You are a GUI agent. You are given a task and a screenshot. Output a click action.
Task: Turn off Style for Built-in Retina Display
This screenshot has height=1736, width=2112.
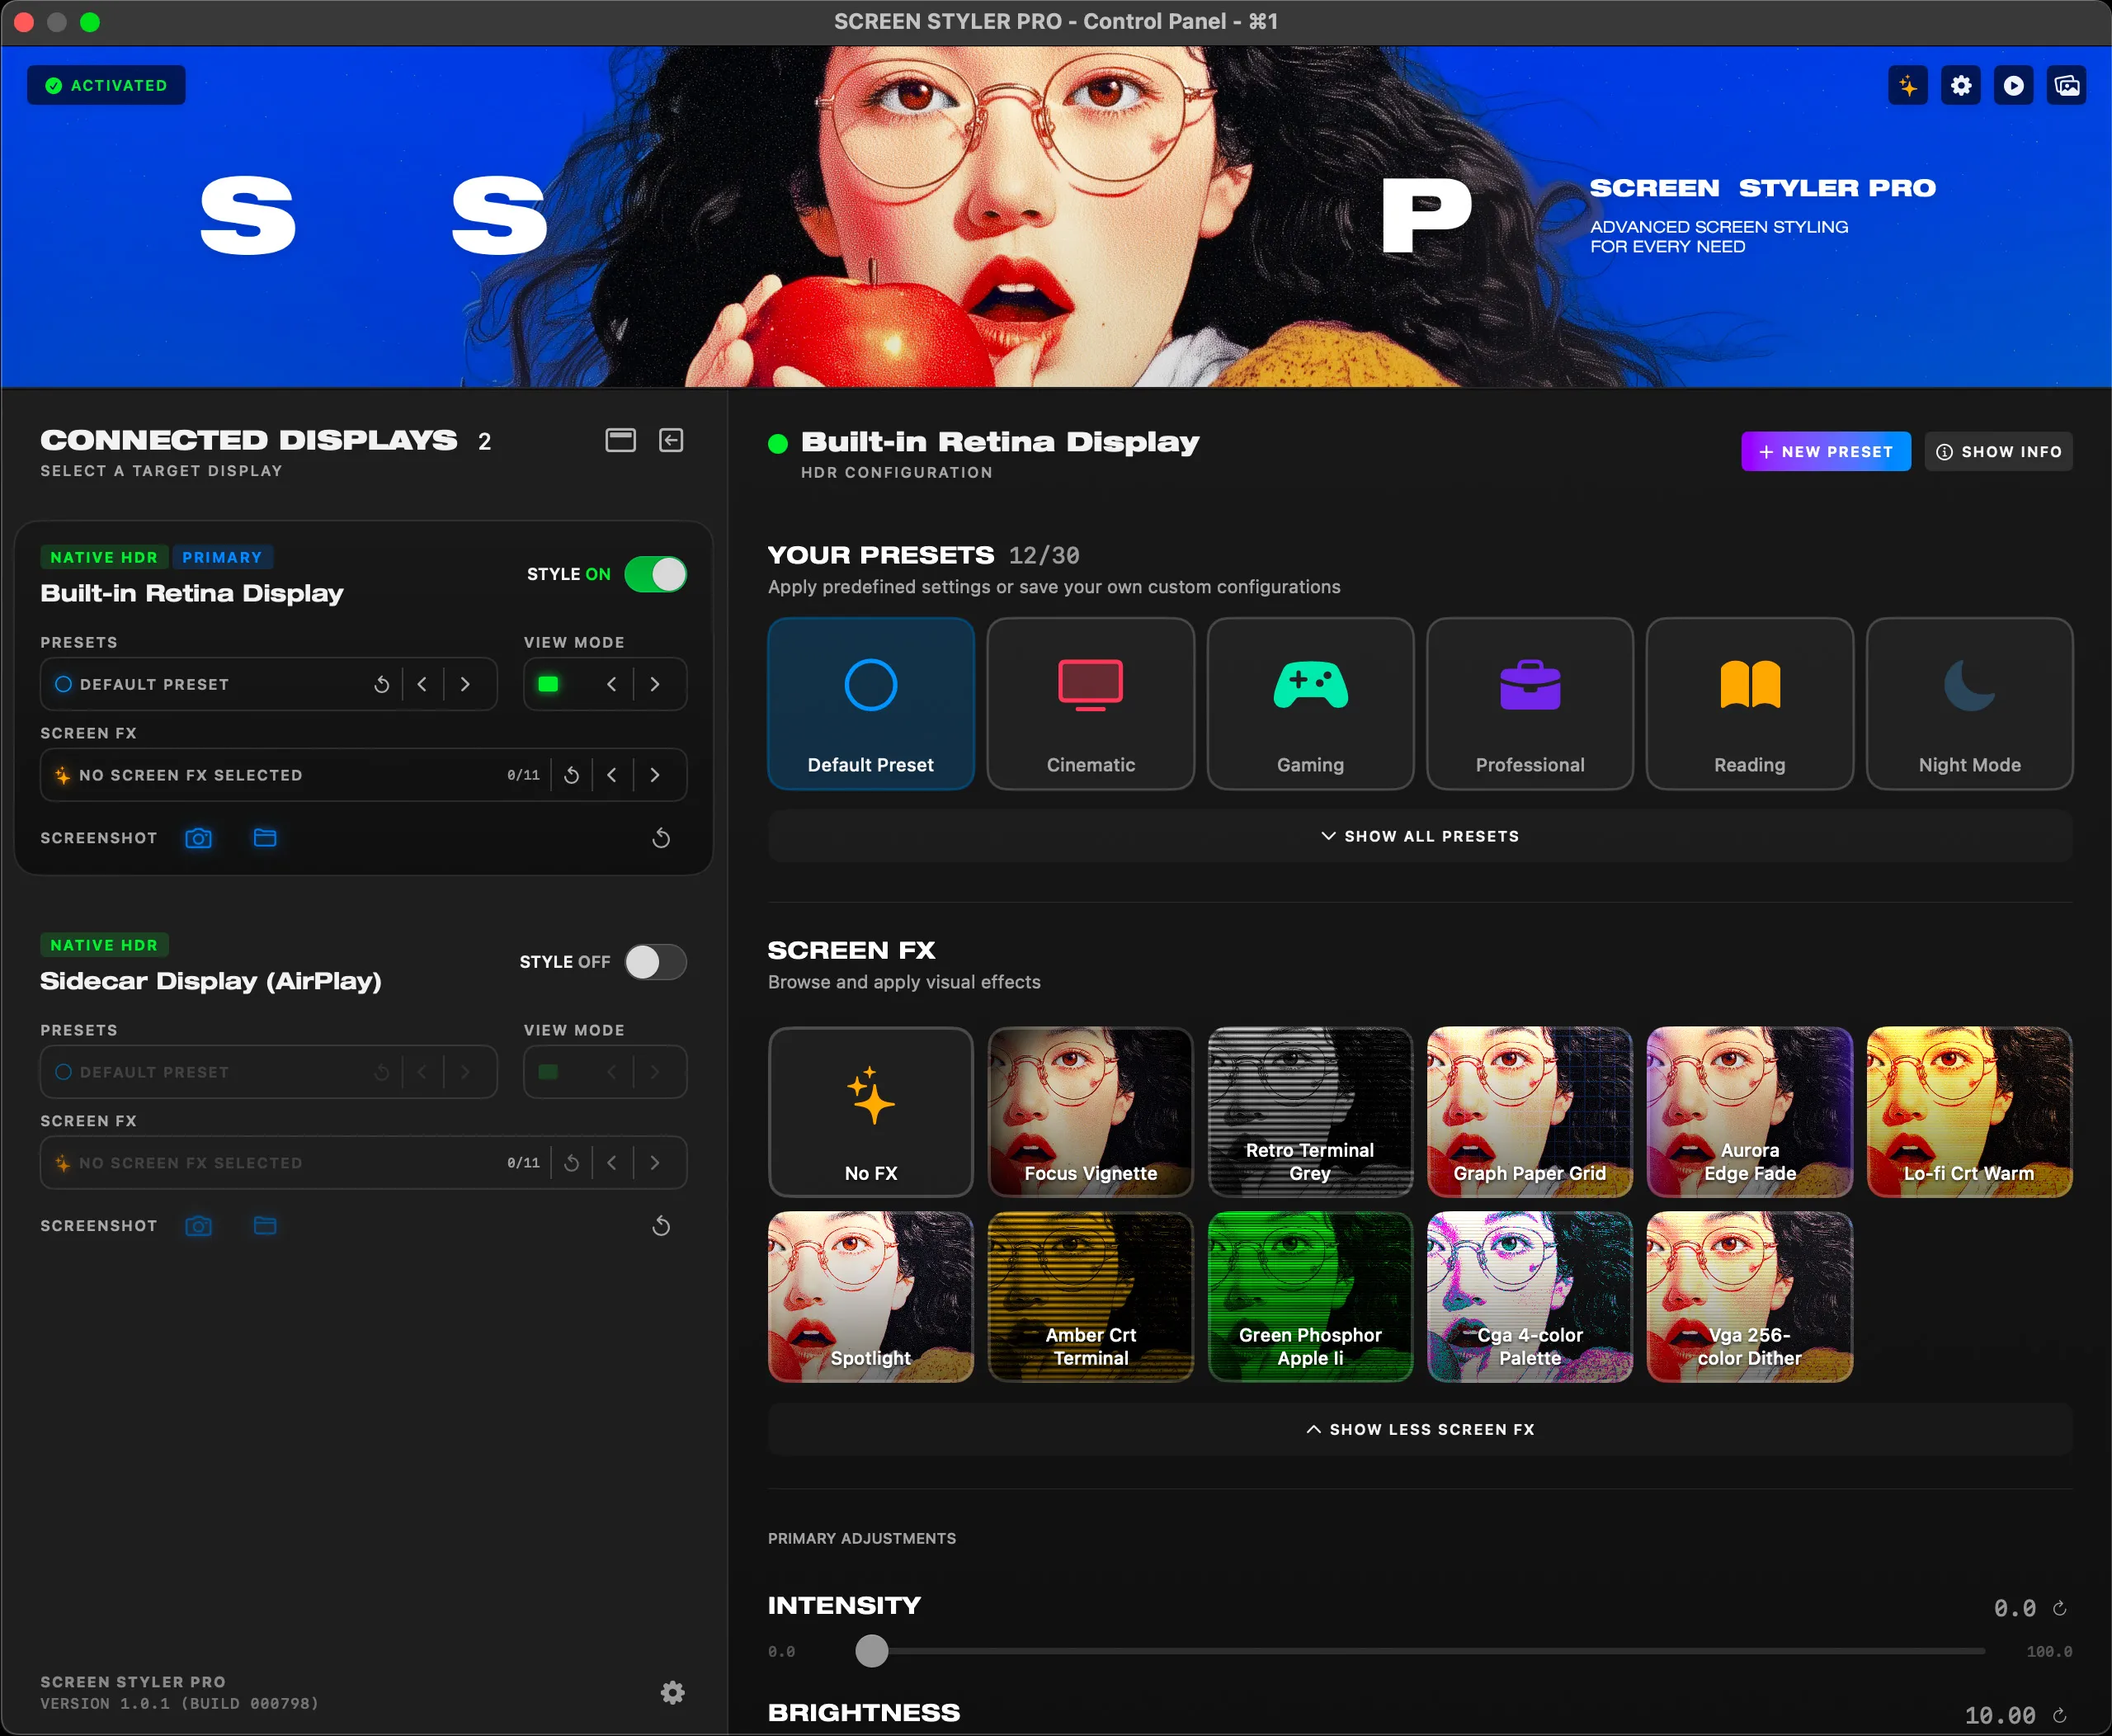coord(655,574)
